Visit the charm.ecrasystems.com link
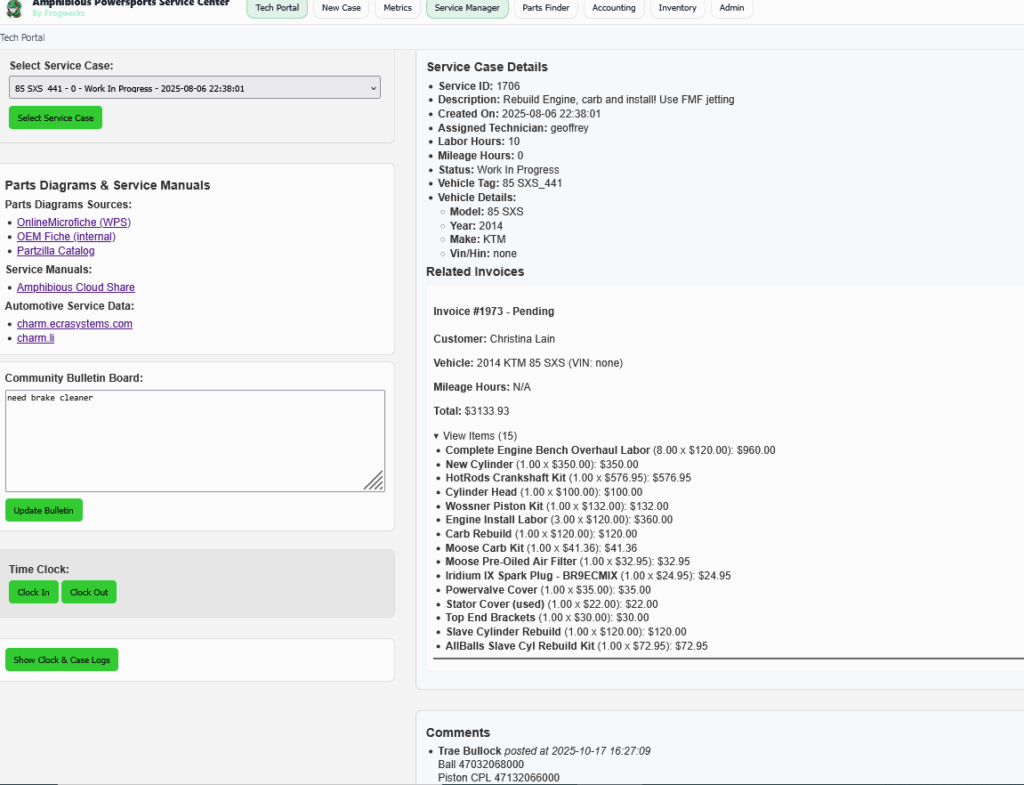 (75, 324)
